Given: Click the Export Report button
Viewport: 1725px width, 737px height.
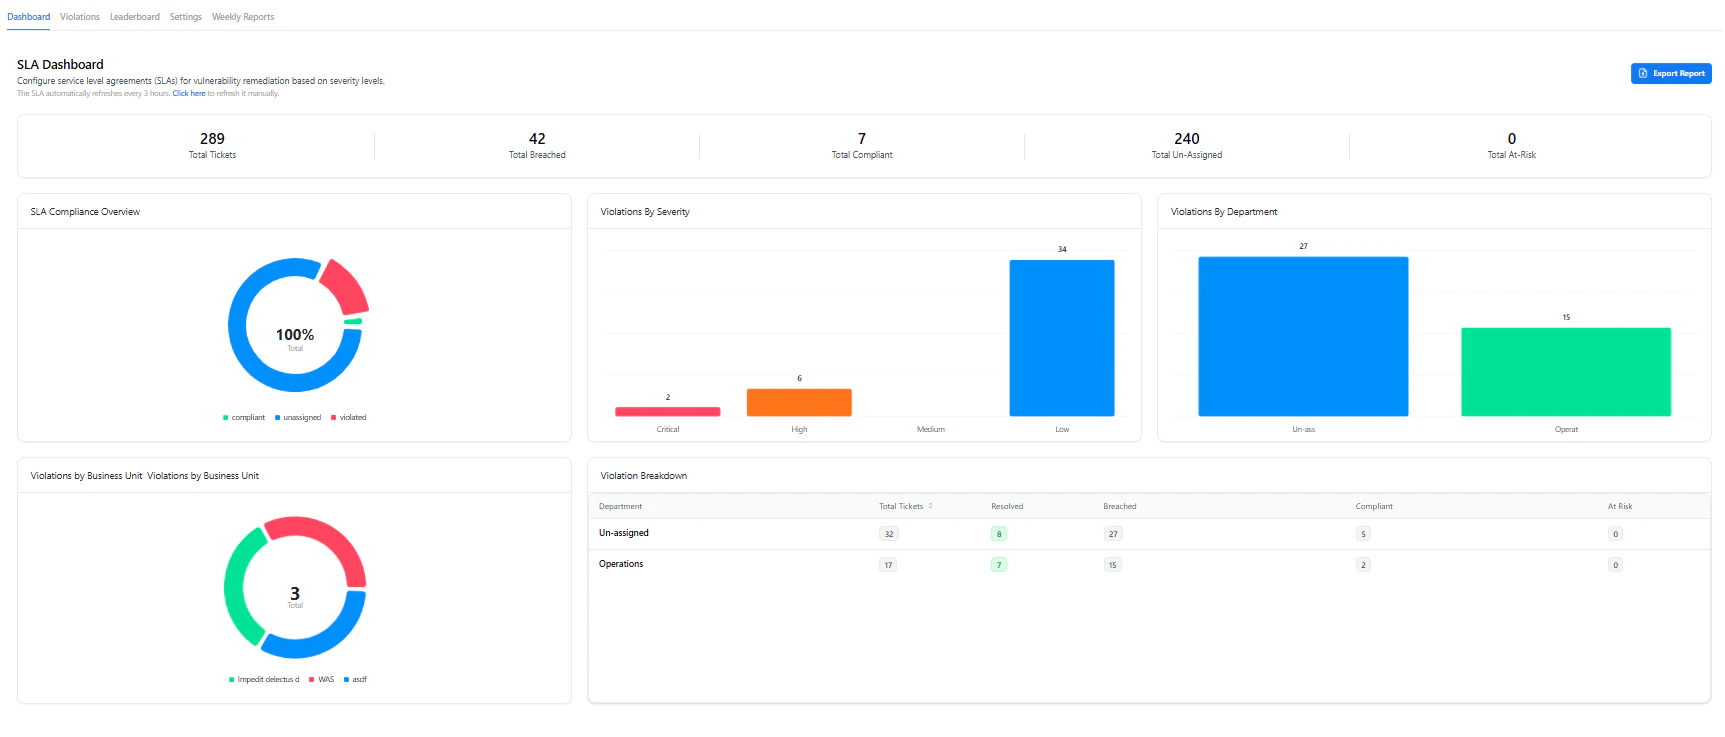Looking at the screenshot, I should point(1671,73).
